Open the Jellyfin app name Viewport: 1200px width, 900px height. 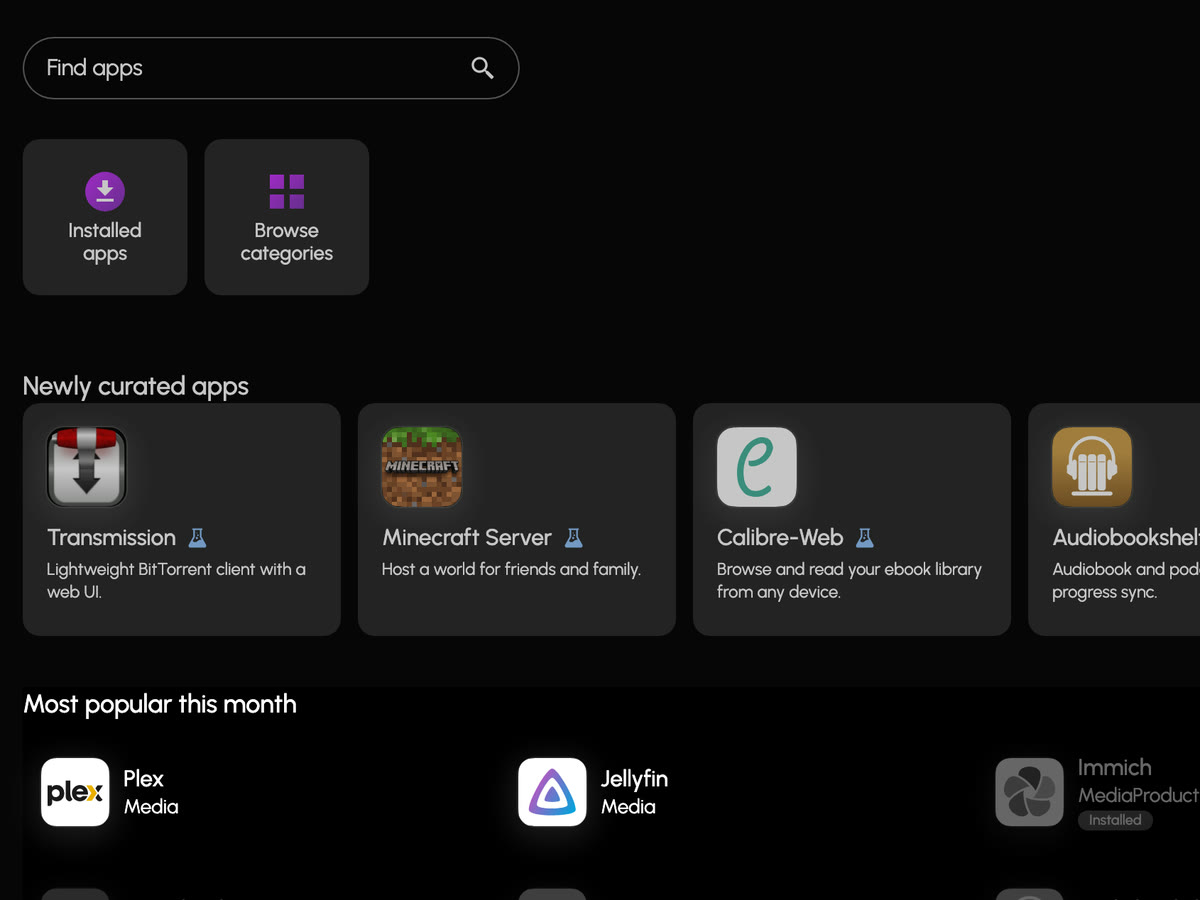pos(634,779)
